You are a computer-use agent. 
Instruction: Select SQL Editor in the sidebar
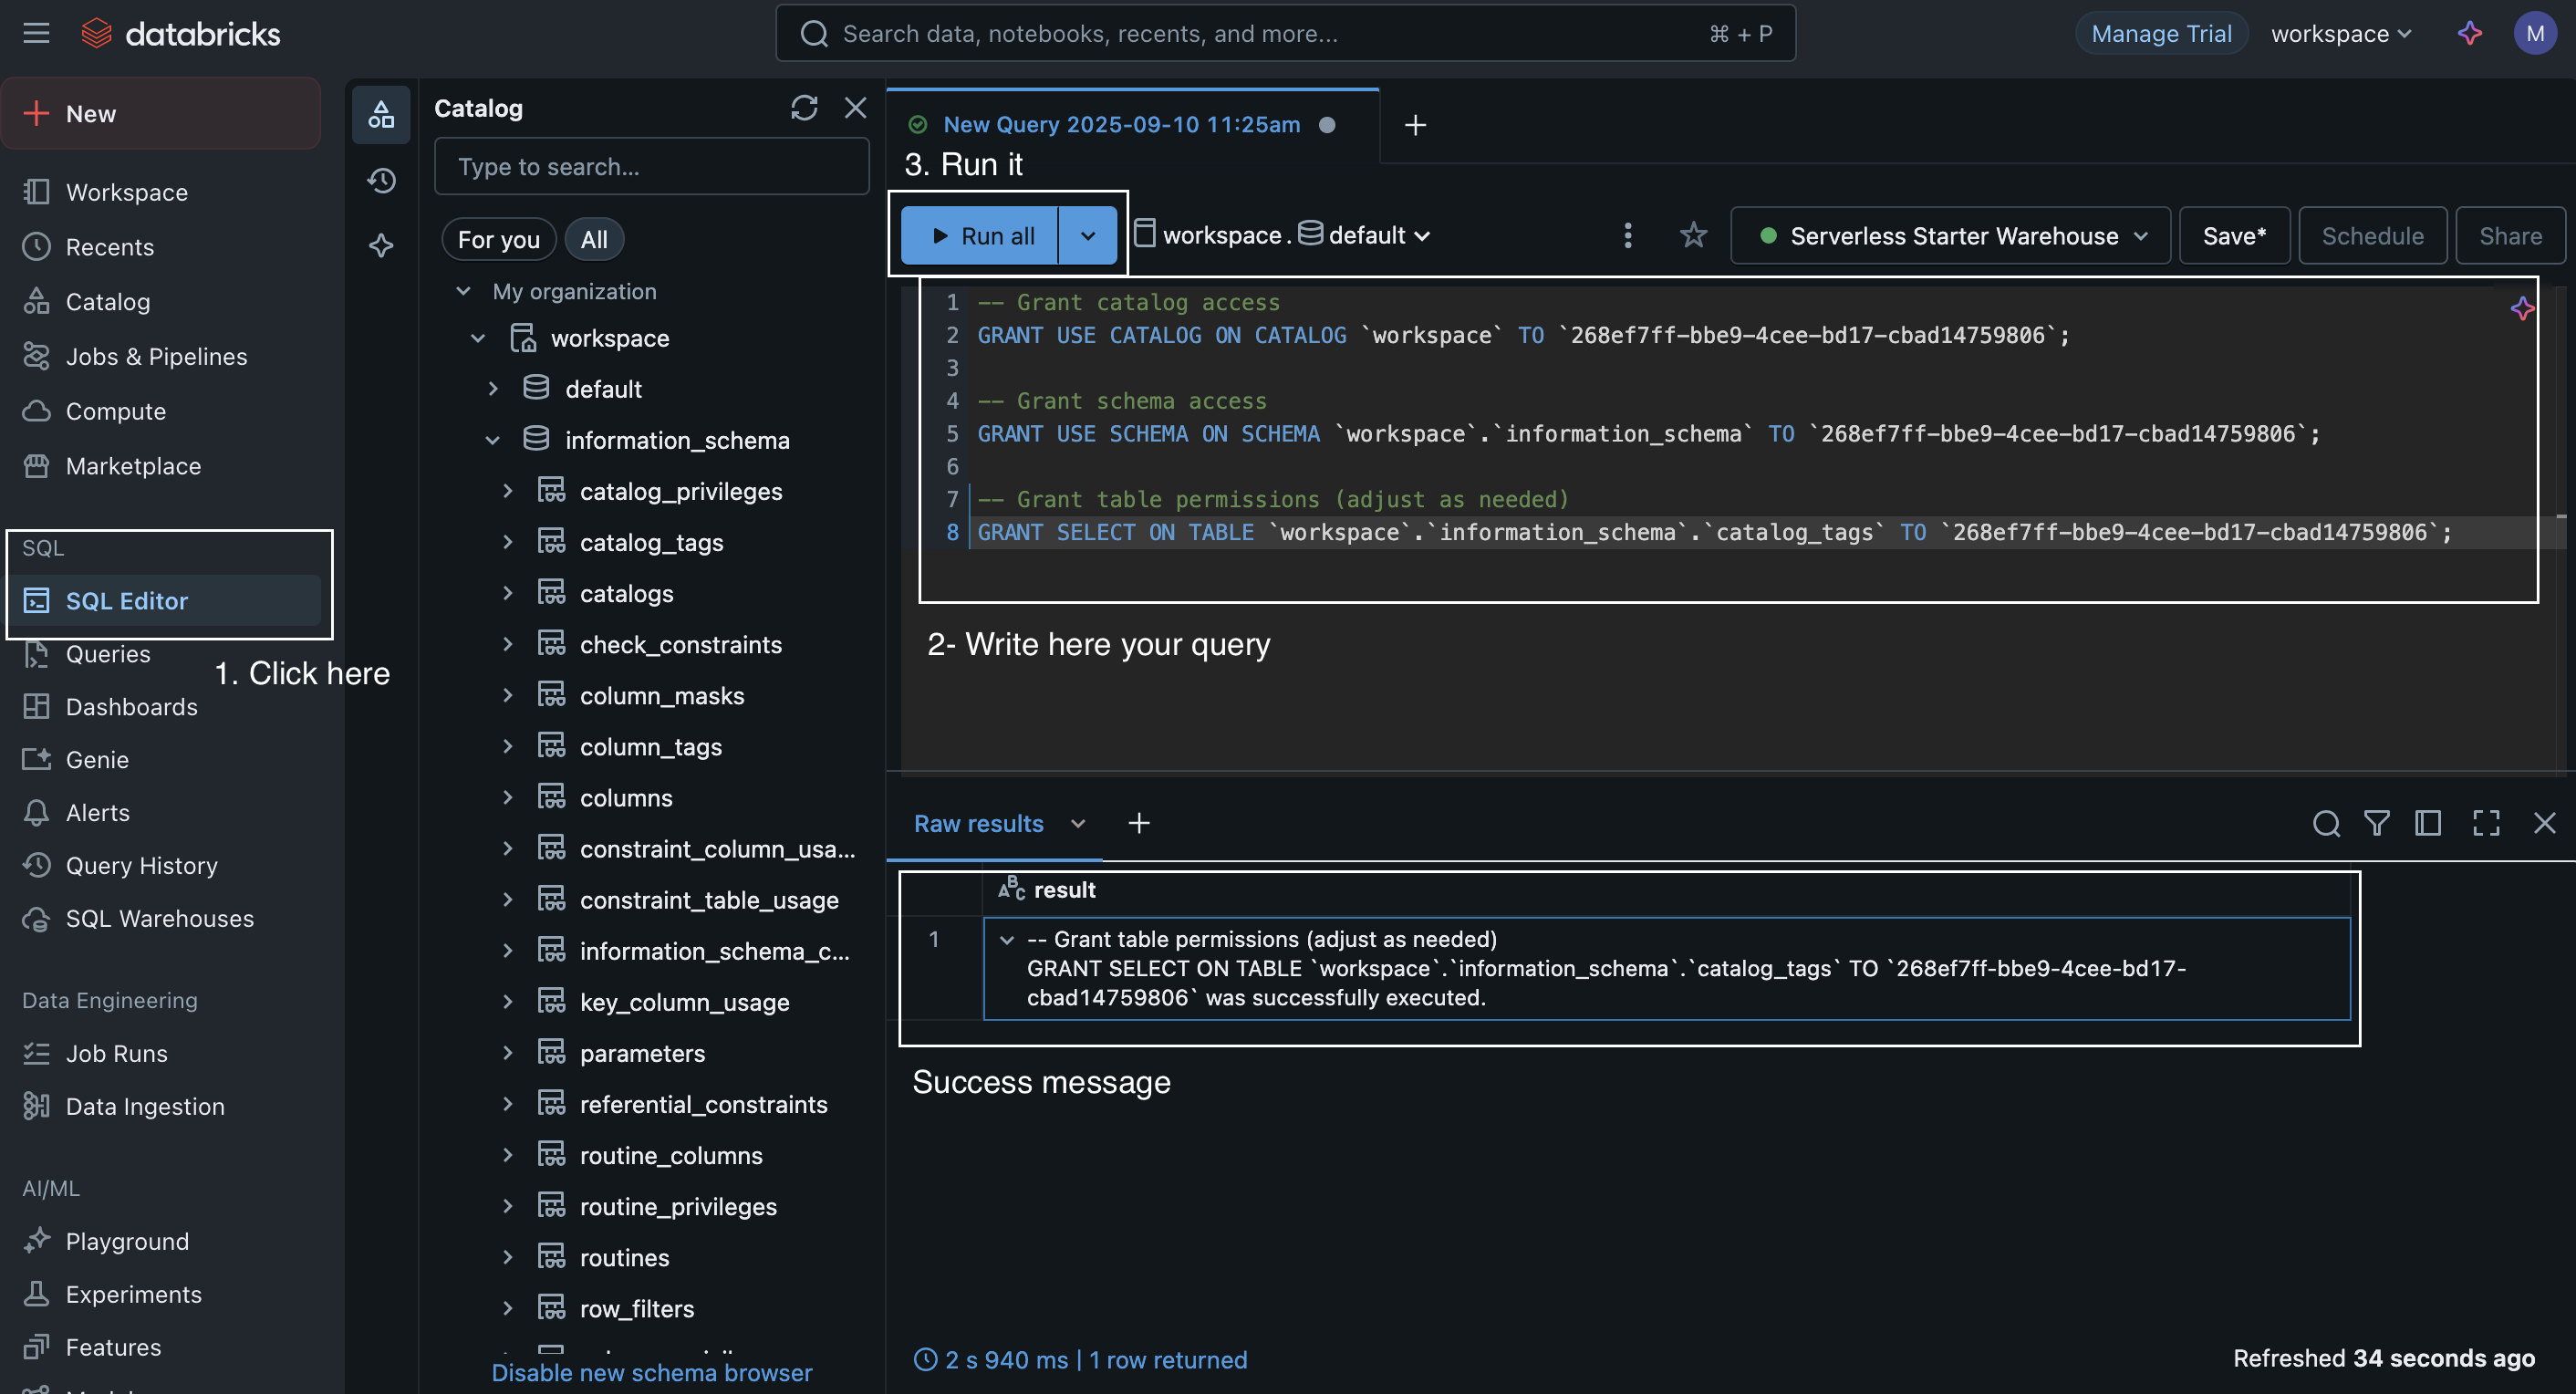tap(166, 600)
